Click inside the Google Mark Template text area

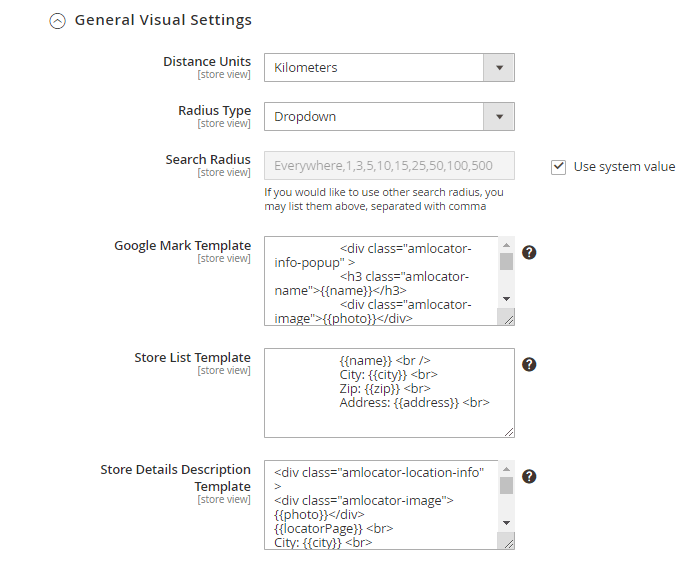click(382, 281)
